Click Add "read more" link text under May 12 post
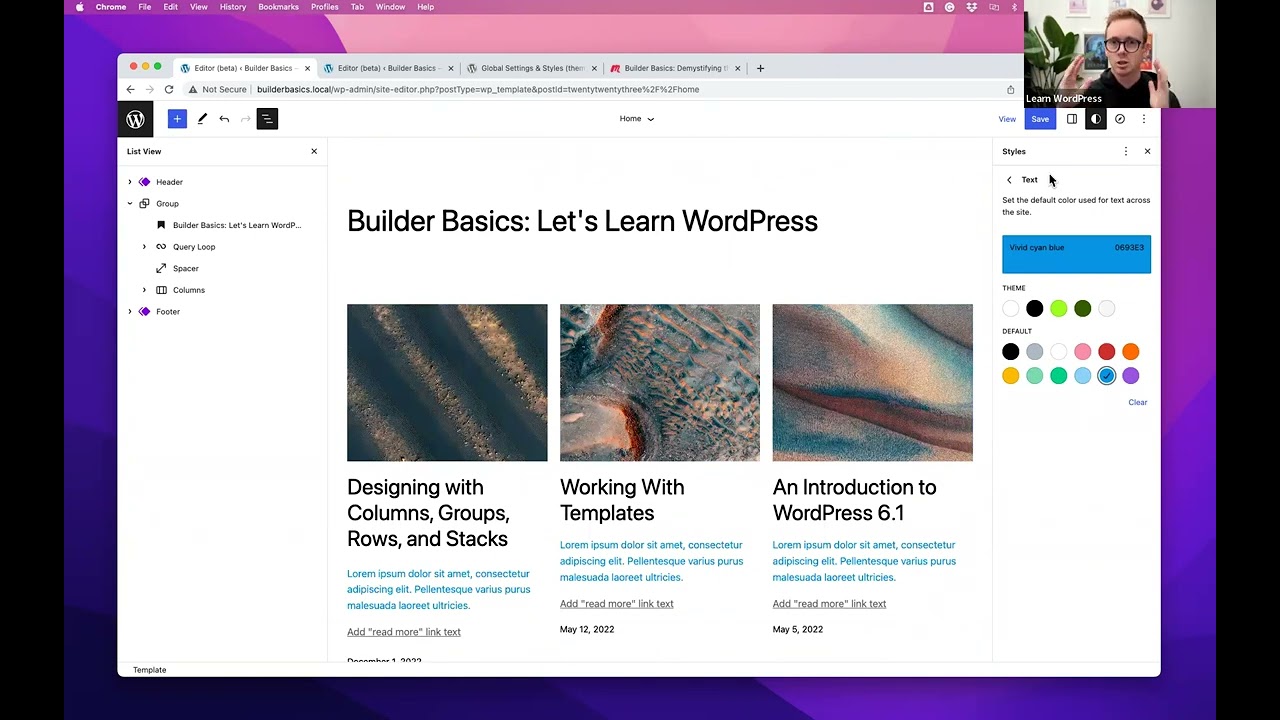 (x=617, y=604)
